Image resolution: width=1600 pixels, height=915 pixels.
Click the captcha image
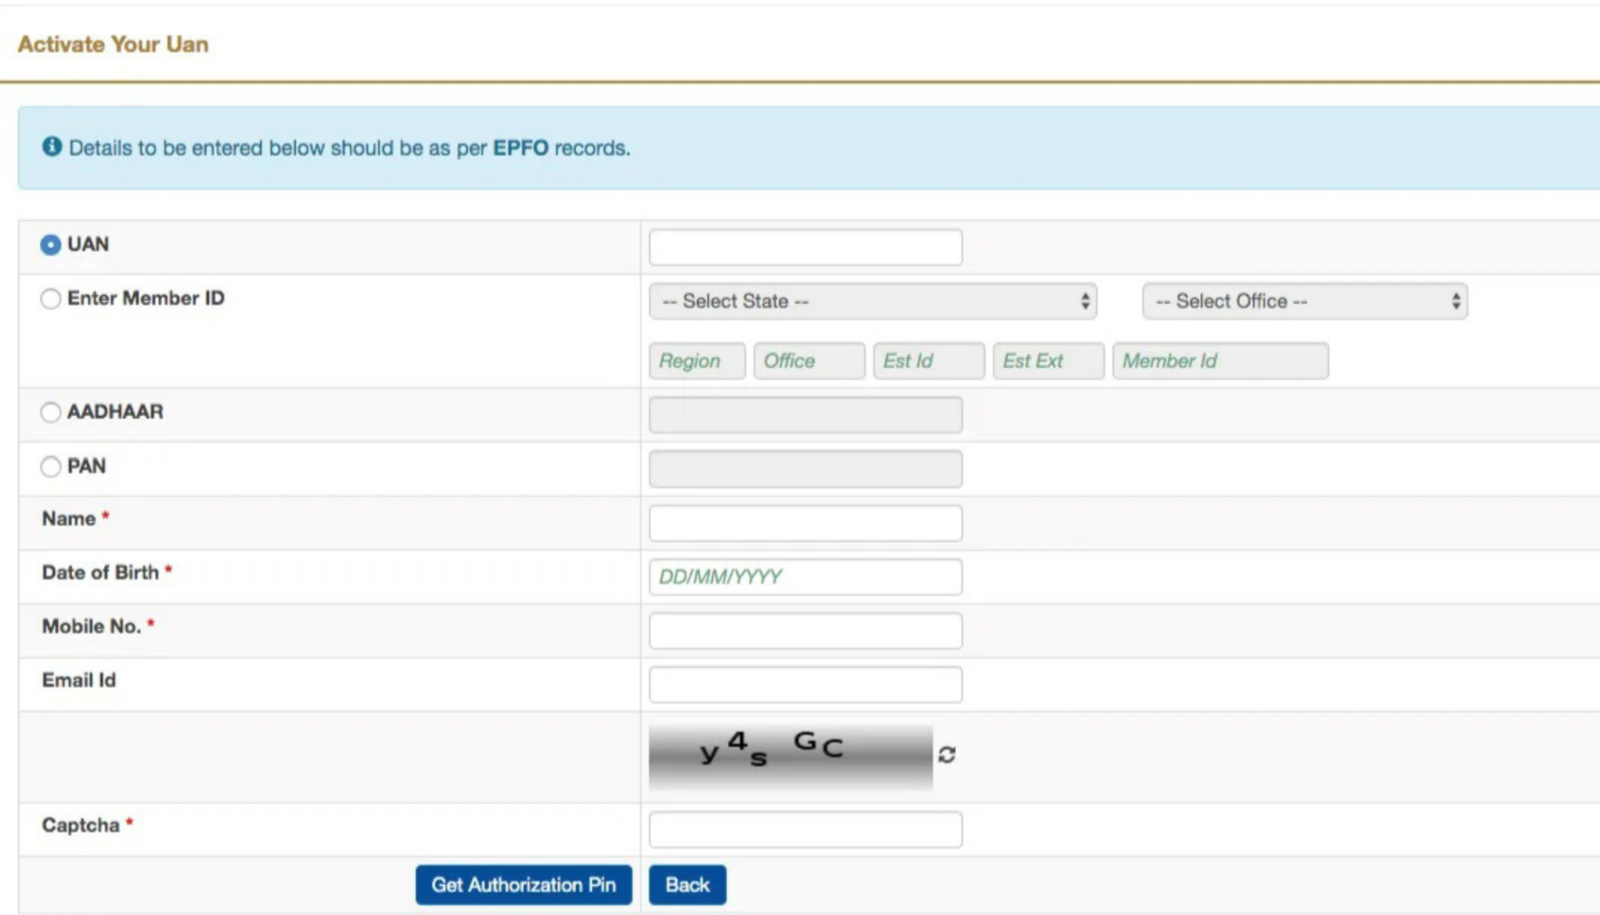click(790, 756)
